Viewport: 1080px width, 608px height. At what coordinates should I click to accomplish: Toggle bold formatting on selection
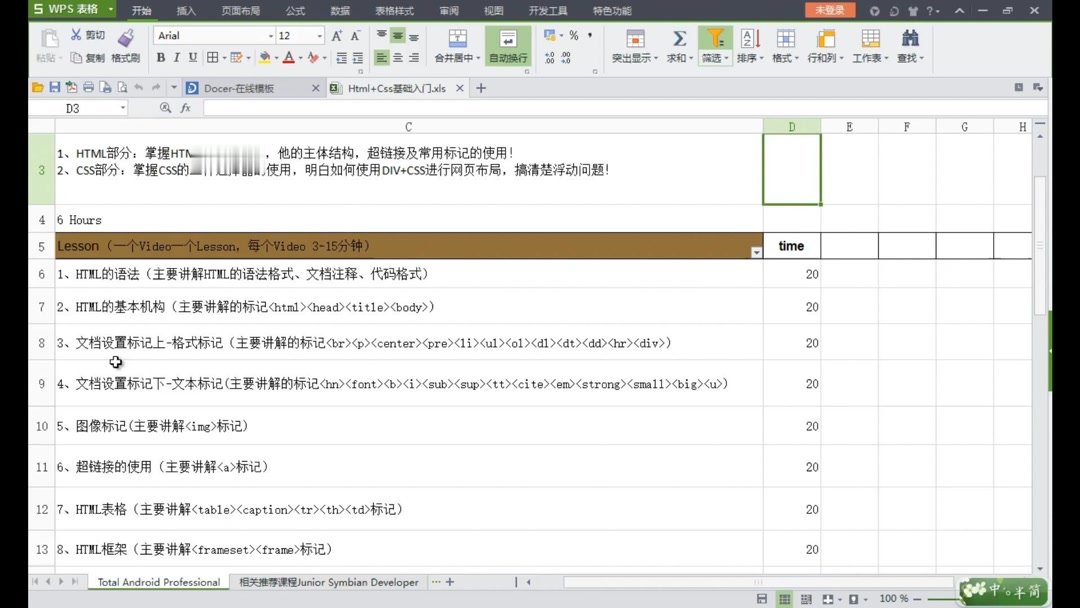pos(160,57)
